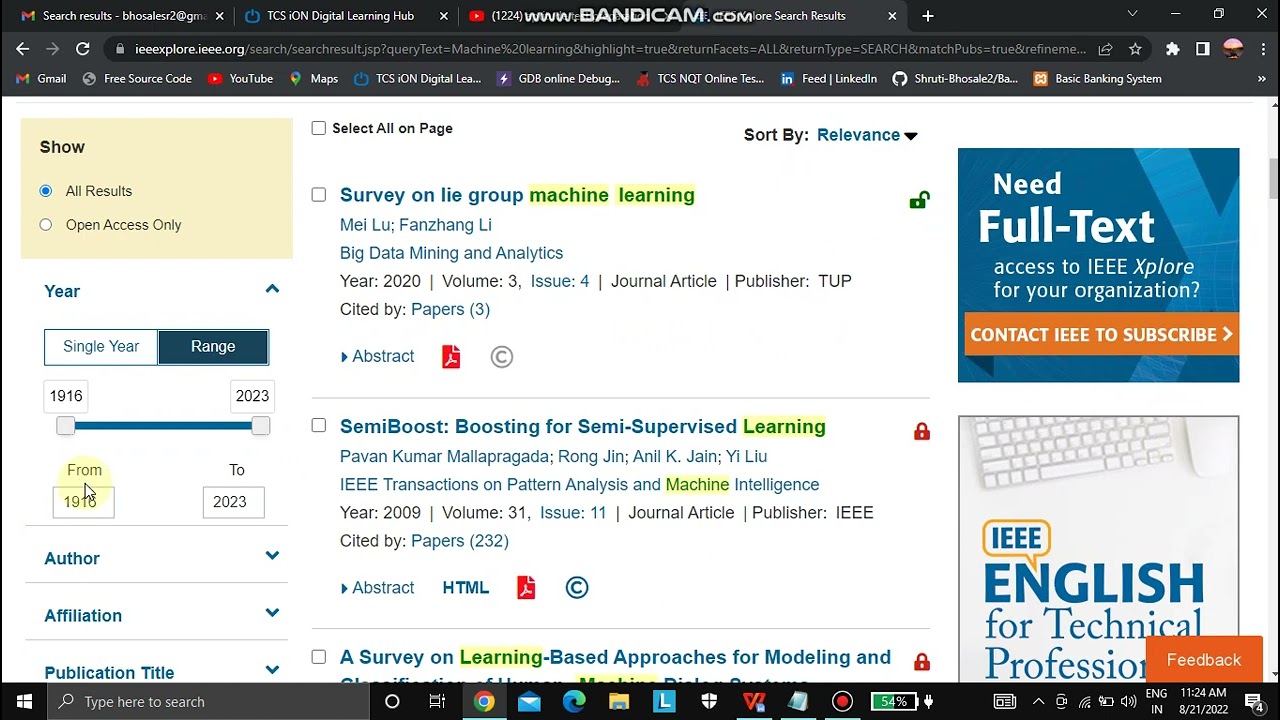The image size is (1280, 720).
Task: Open Chrome from taskbar
Action: (x=483, y=702)
